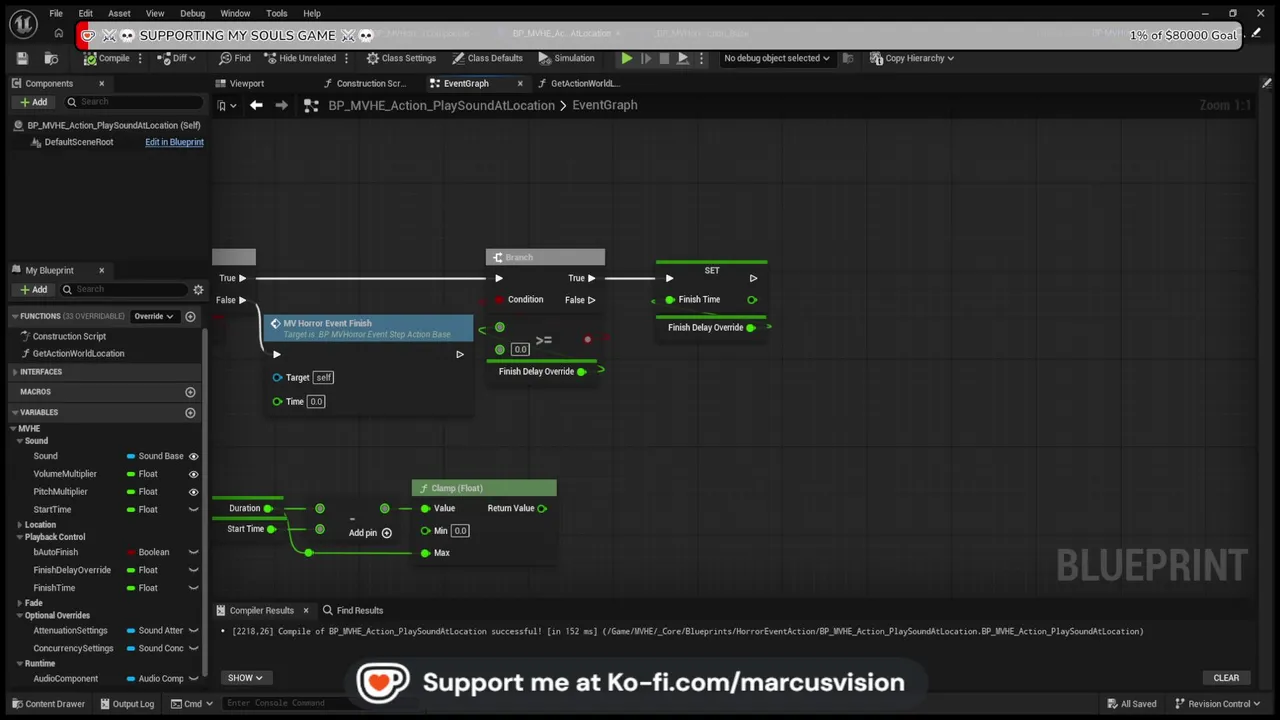
Task: Click the Find toolbar button
Action: point(235,58)
